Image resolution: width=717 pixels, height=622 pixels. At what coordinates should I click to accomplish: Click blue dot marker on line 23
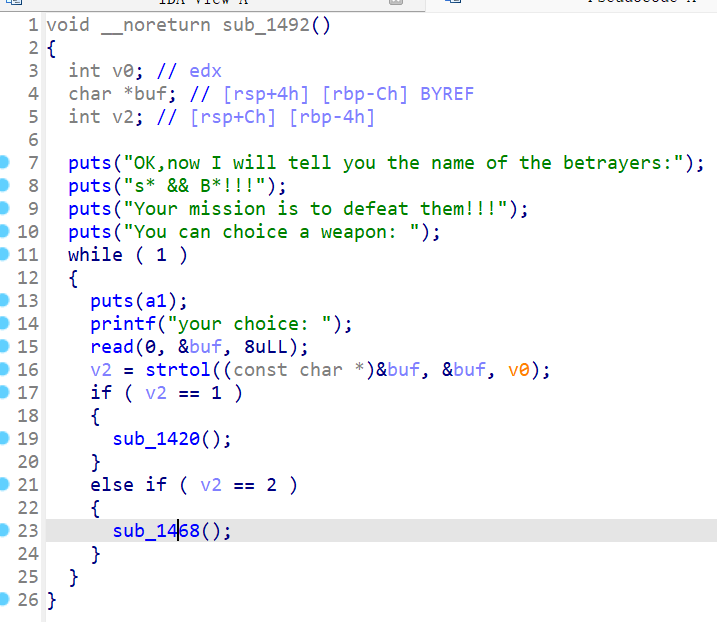(x=6, y=530)
